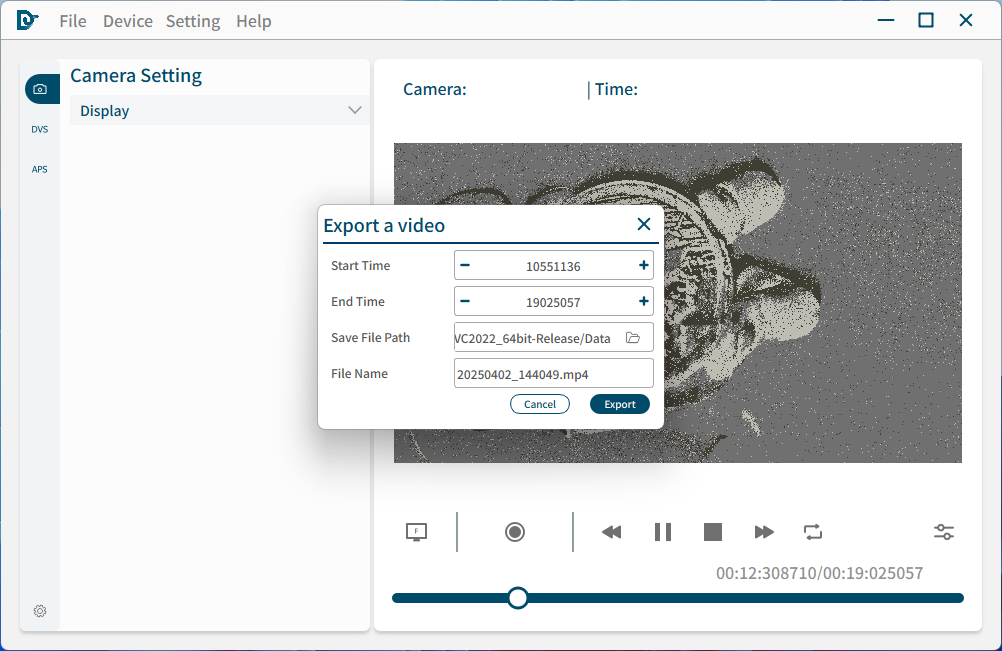Open the playback adjustment sliders icon
Viewport: 1002px width, 651px height.
tap(943, 532)
